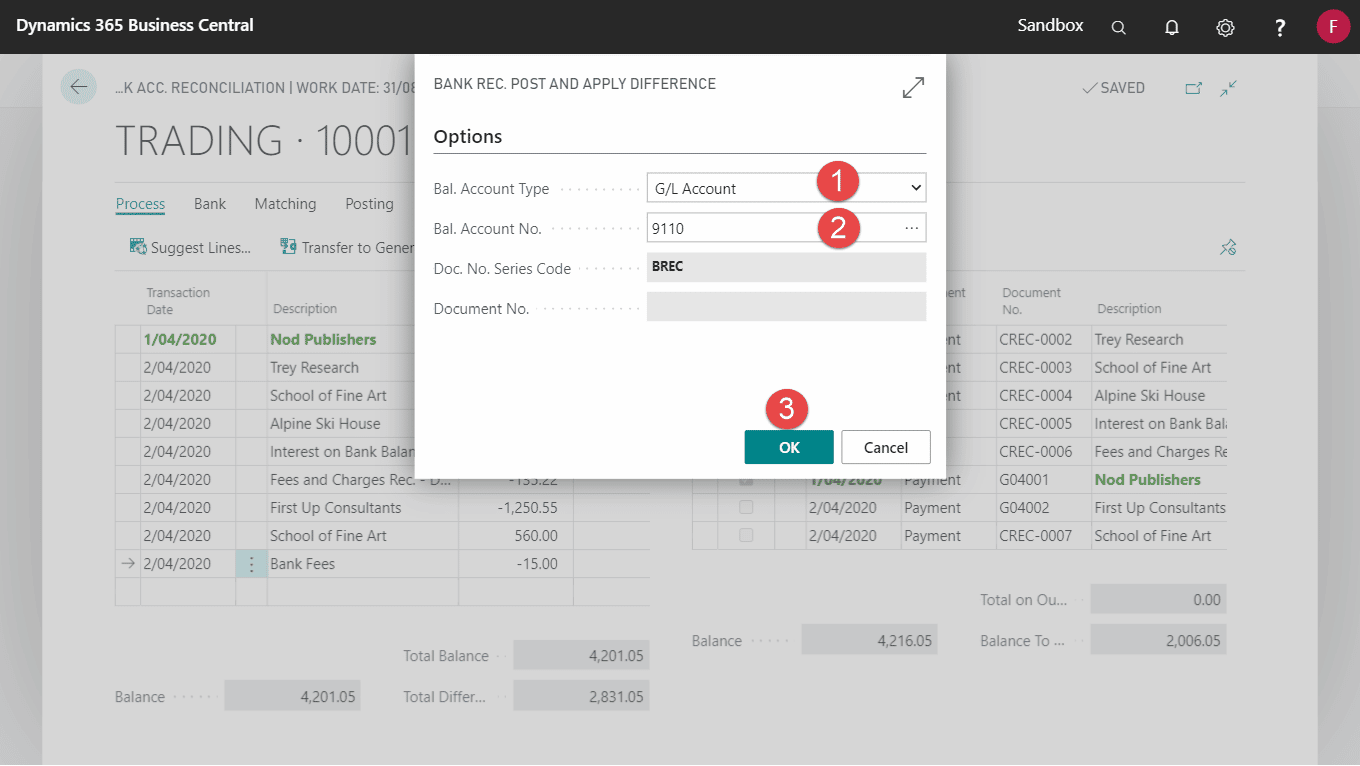The image size is (1360, 766).
Task: Click Total on Outstanding value 0.00
Action: (x=1158, y=600)
